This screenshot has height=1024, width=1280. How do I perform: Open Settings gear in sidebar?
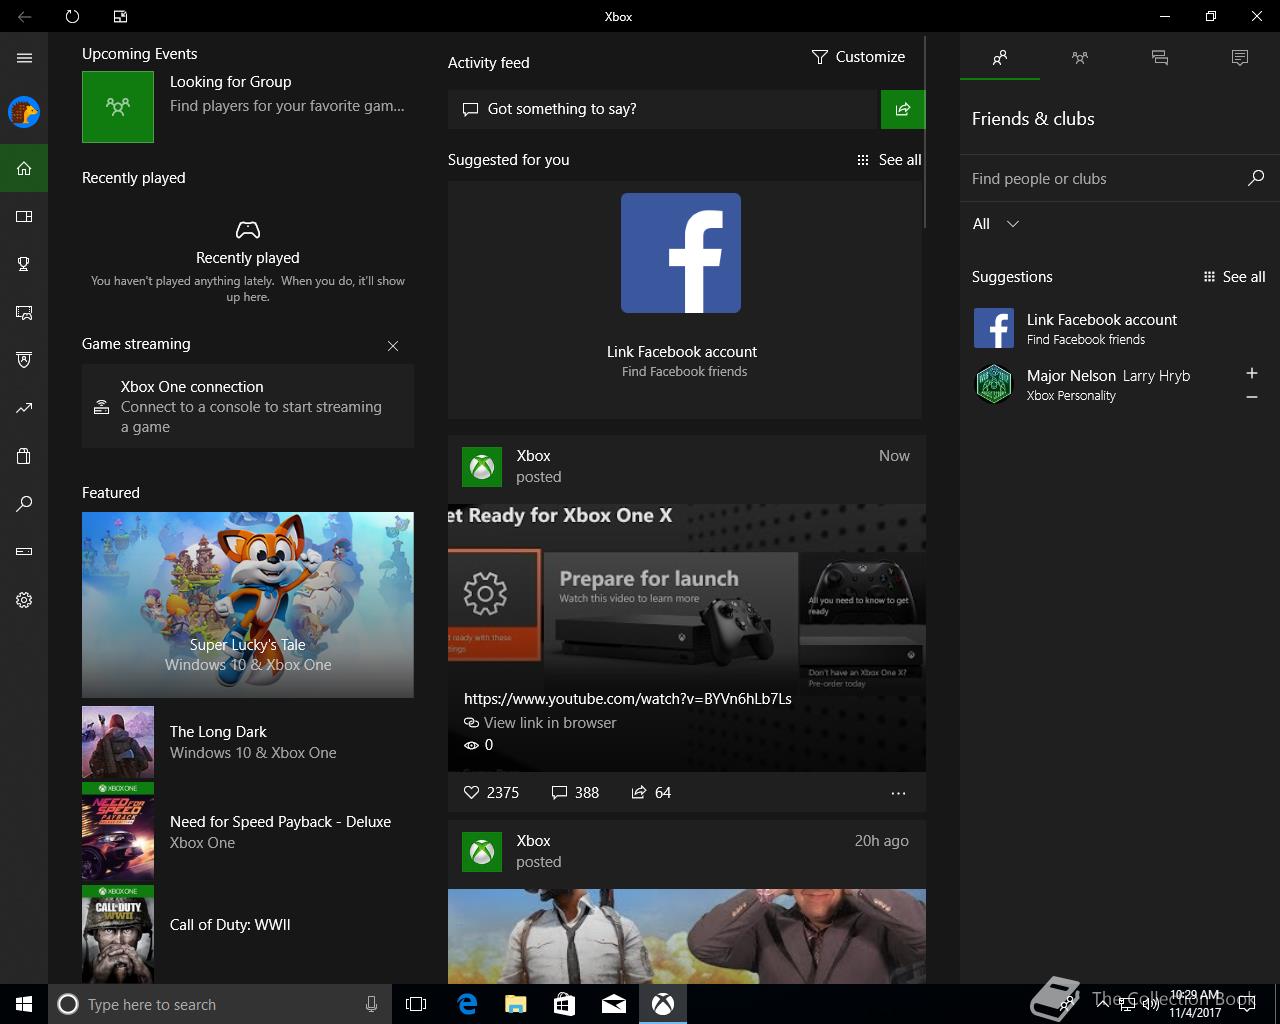(24, 600)
